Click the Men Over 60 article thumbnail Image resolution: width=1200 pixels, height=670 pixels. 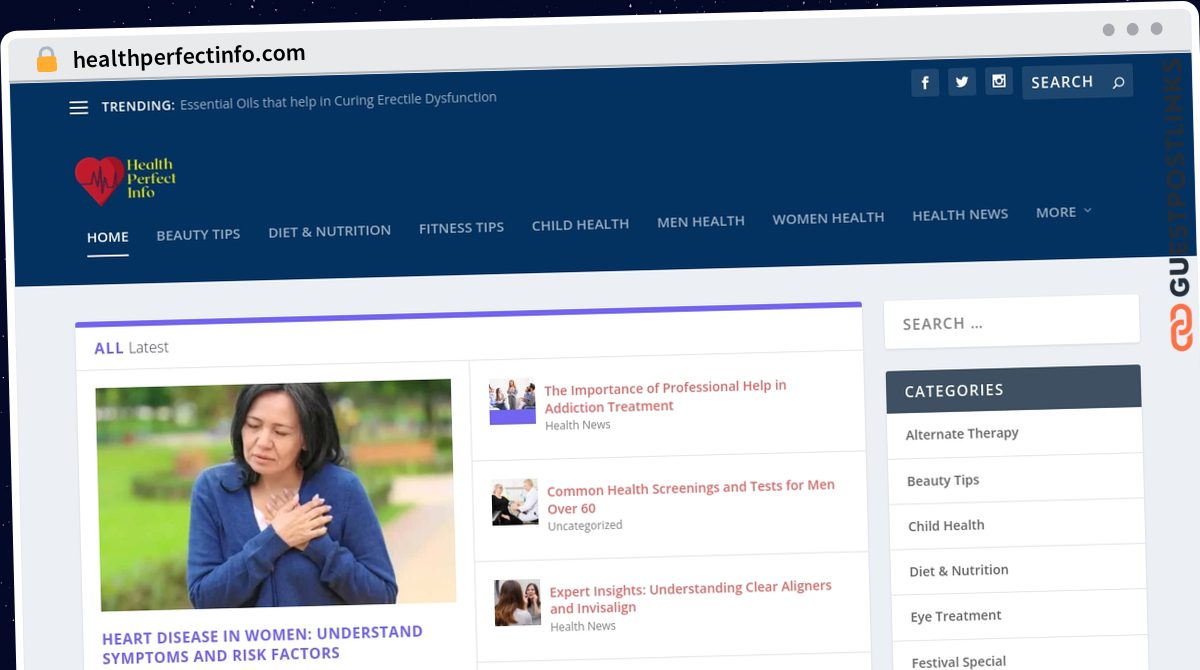coord(515,502)
